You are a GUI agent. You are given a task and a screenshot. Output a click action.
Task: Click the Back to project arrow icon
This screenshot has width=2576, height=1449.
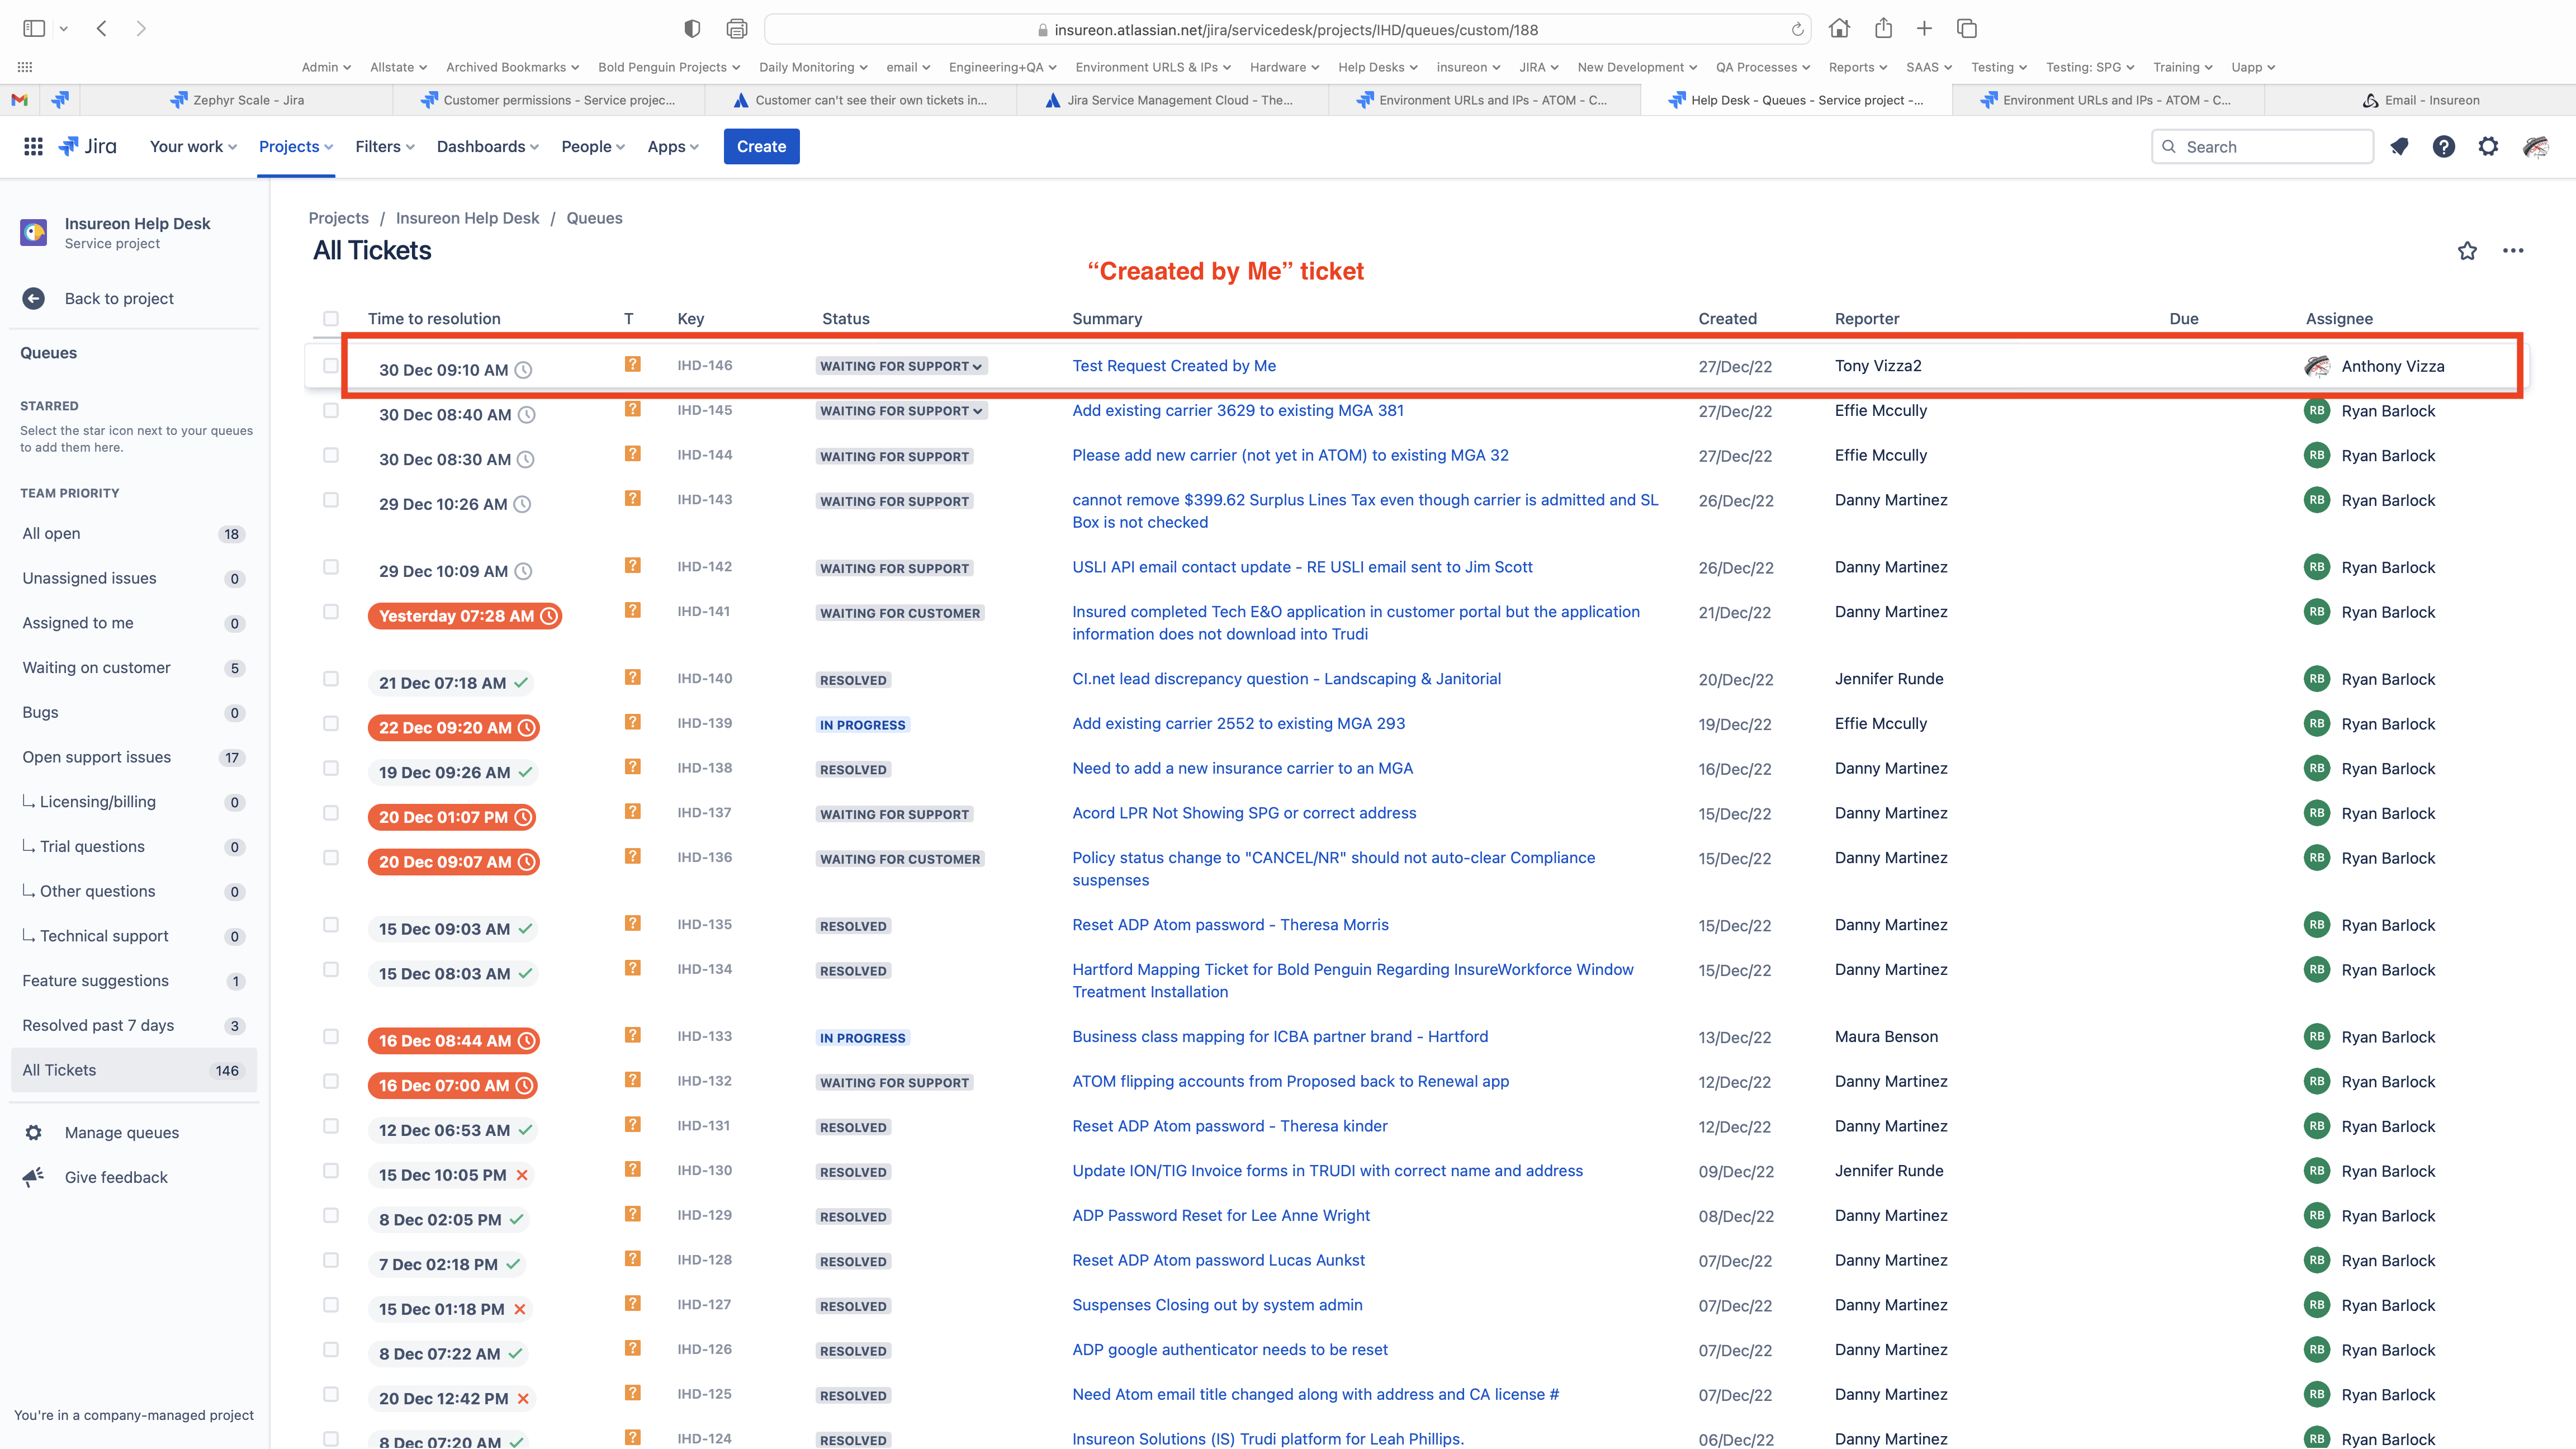[x=34, y=298]
